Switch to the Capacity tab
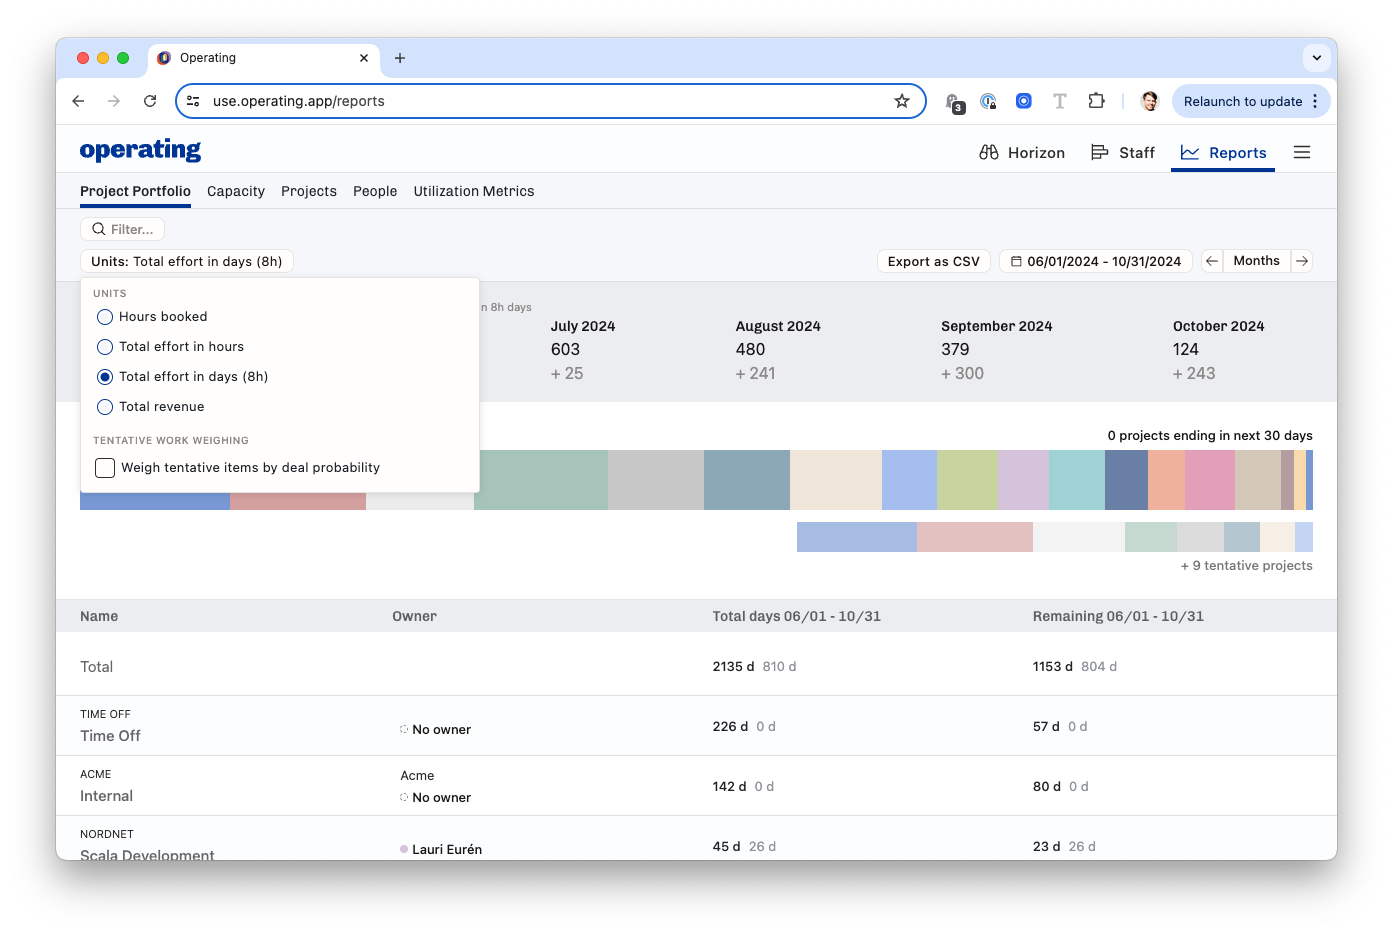Image resolution: width=1393 pixels, height=934 pixels. [x=236, y=191]
